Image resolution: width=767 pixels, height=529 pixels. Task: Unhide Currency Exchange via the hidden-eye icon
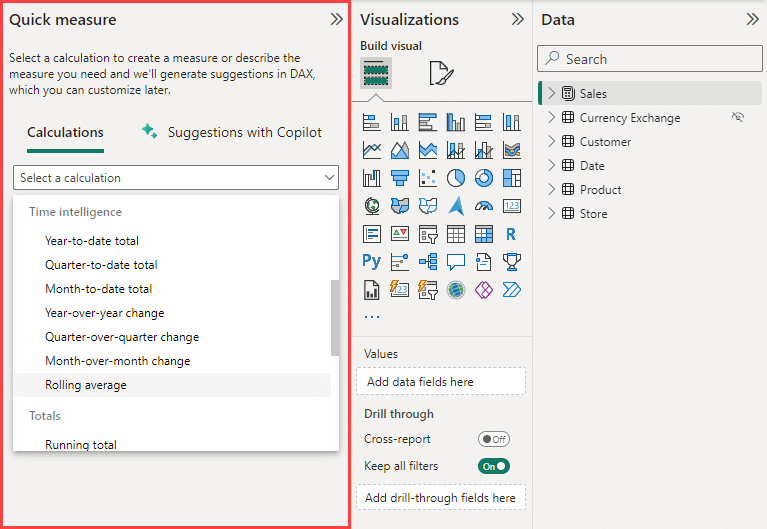[x=738, y=117]
